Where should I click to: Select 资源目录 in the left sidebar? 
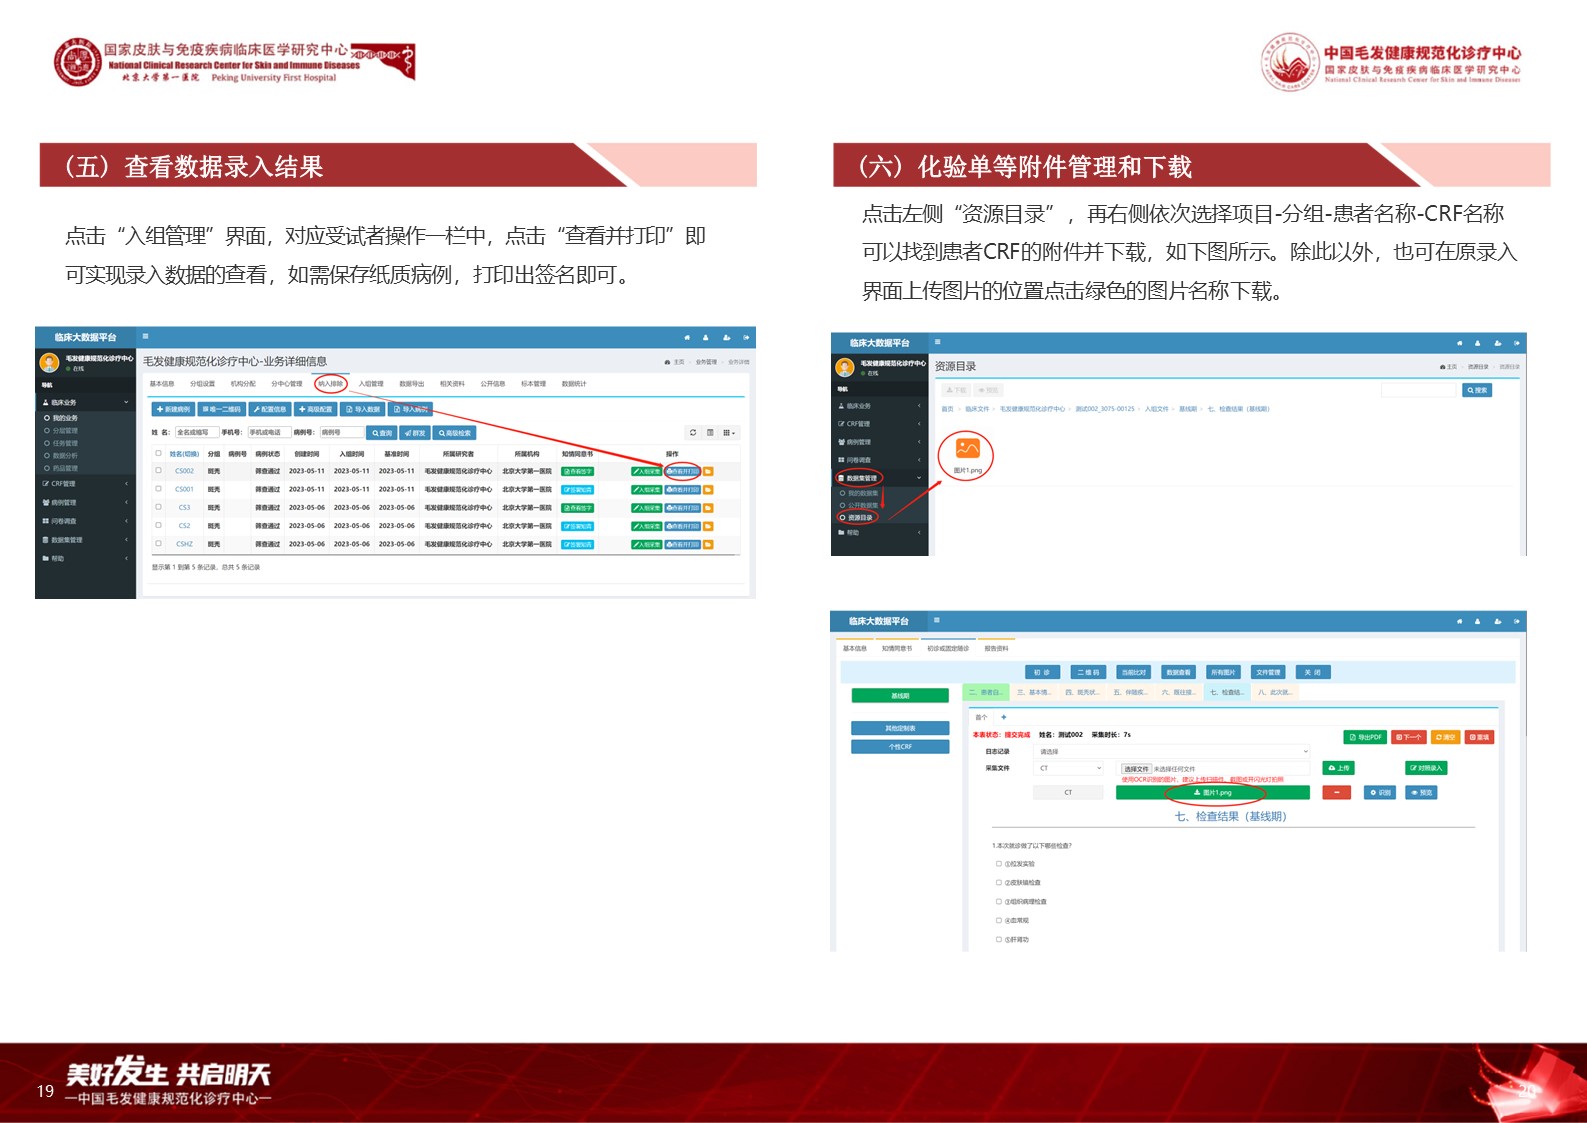point(859,518)
